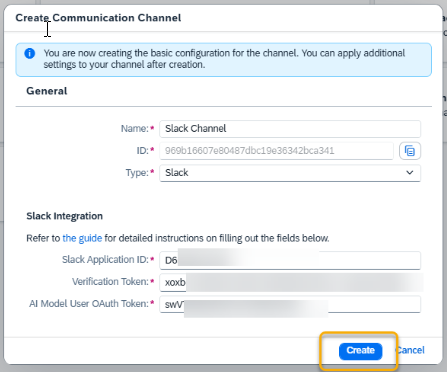This screenshot has height=372, width=447.
Task: Click the blue Create button
Action: point(360,351)
